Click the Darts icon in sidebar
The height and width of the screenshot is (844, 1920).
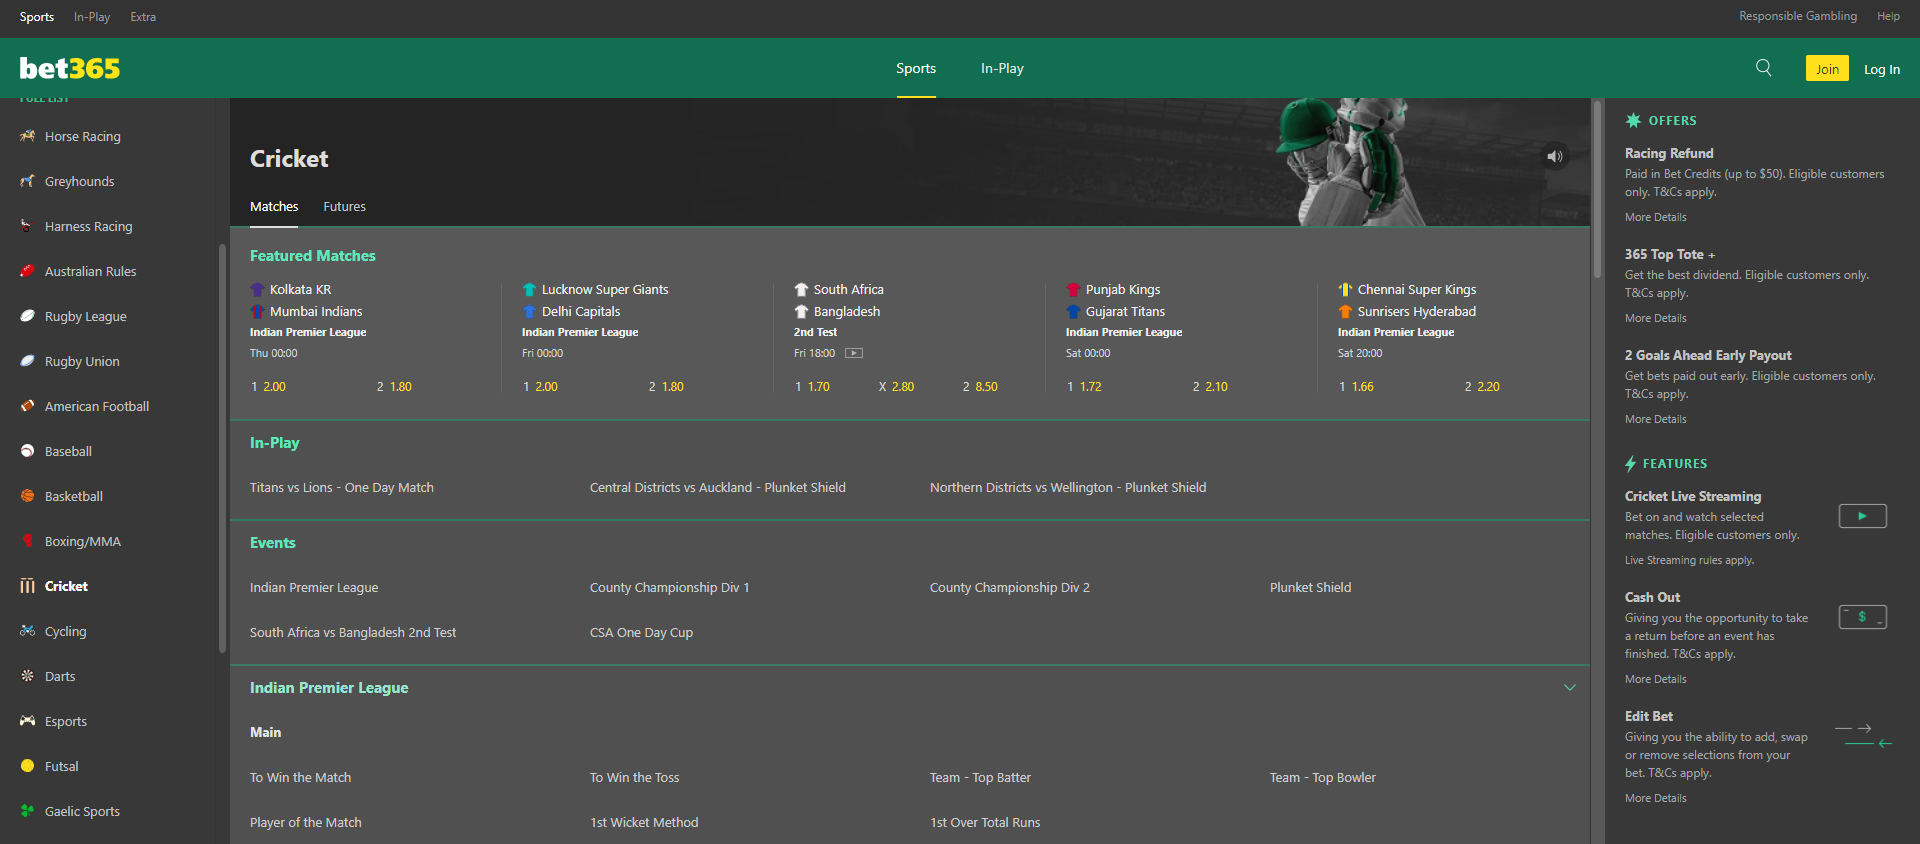[x=27, y=676]
